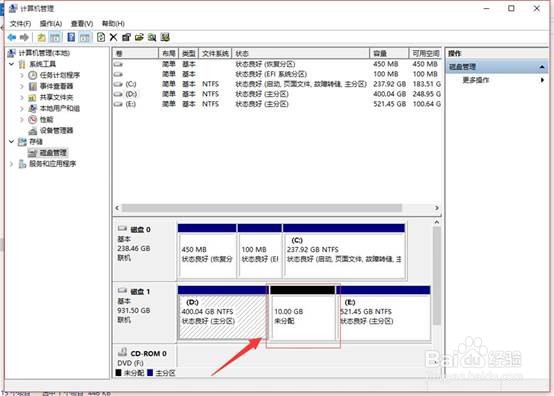
Task: Collapse the 磁盘管理 section in actions pane
Action: point(542,67)
